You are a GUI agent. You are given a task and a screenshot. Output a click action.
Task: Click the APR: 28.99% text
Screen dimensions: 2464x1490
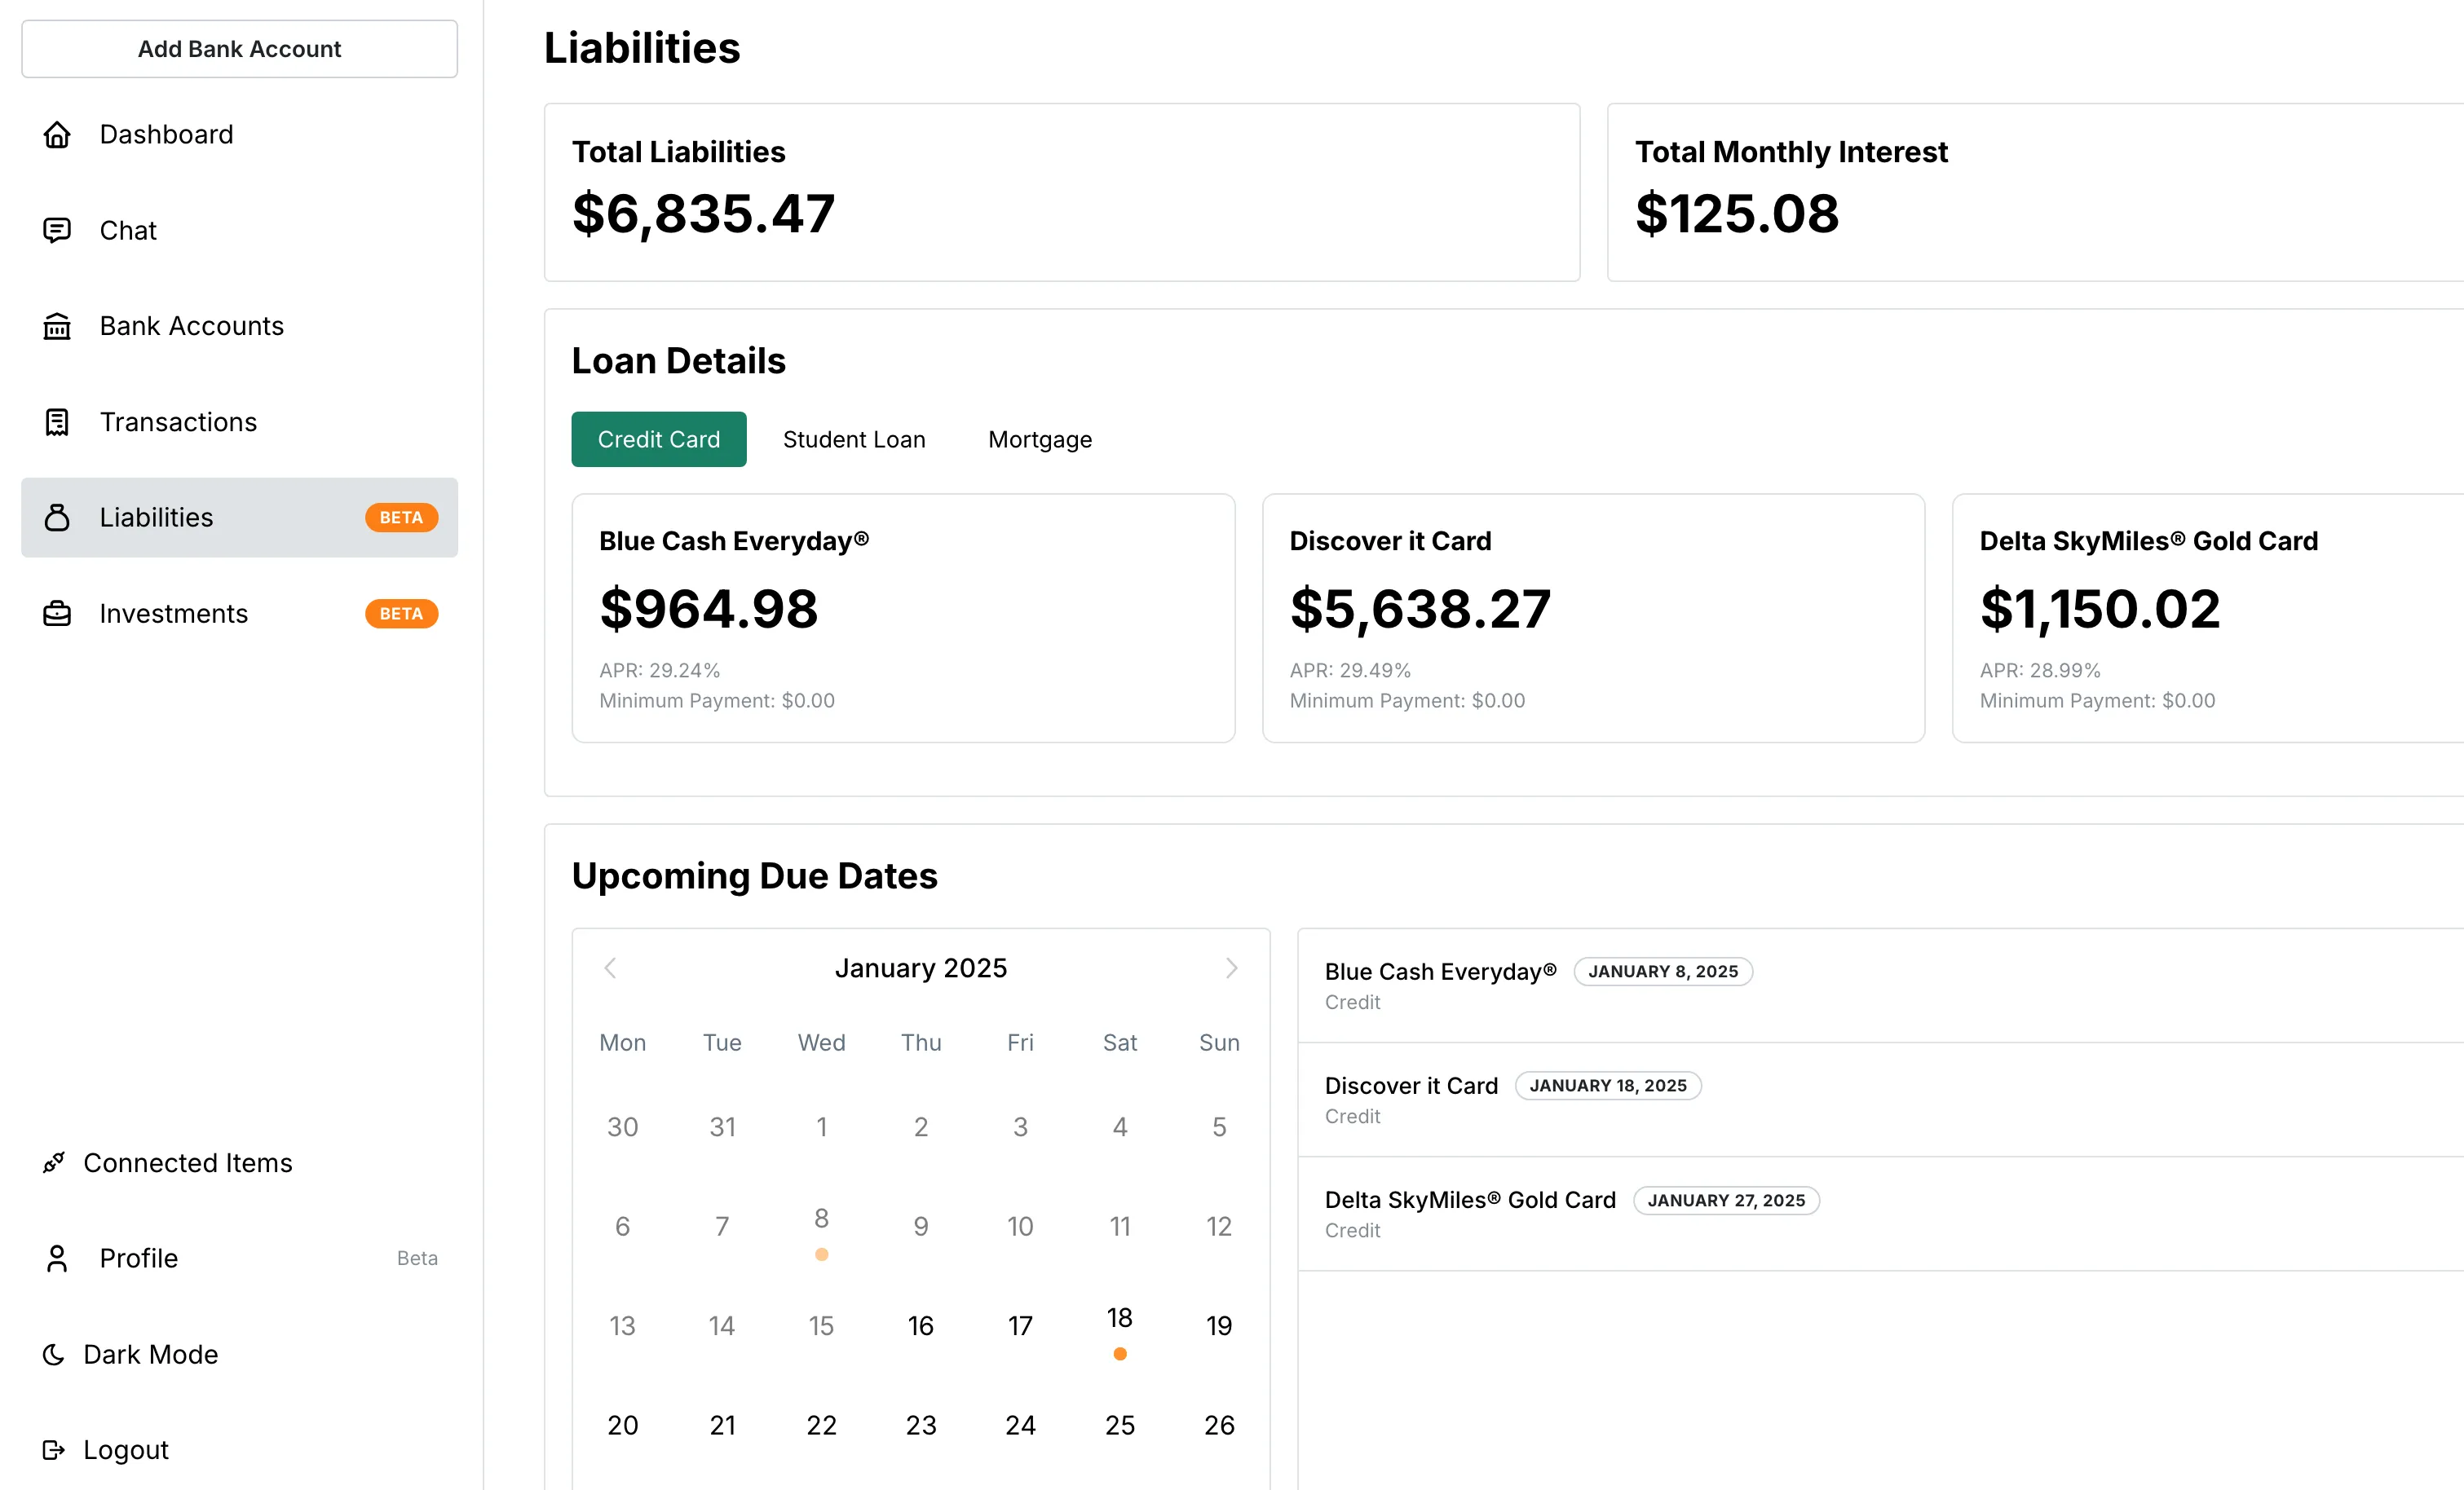click(2039, 670)
